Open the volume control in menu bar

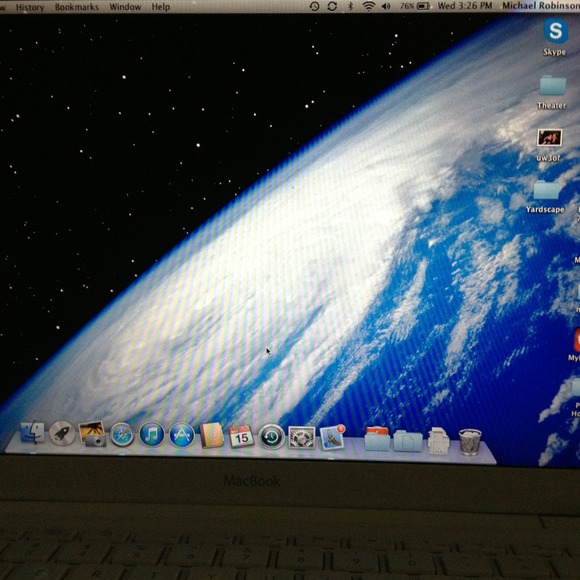click(x=386, y=6)
